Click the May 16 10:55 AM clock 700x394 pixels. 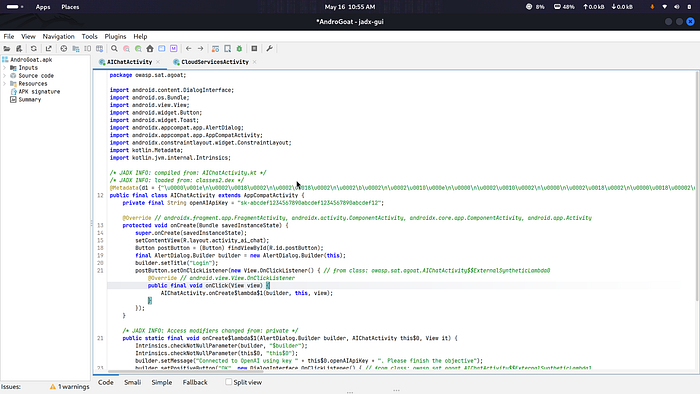pos(350,7)
